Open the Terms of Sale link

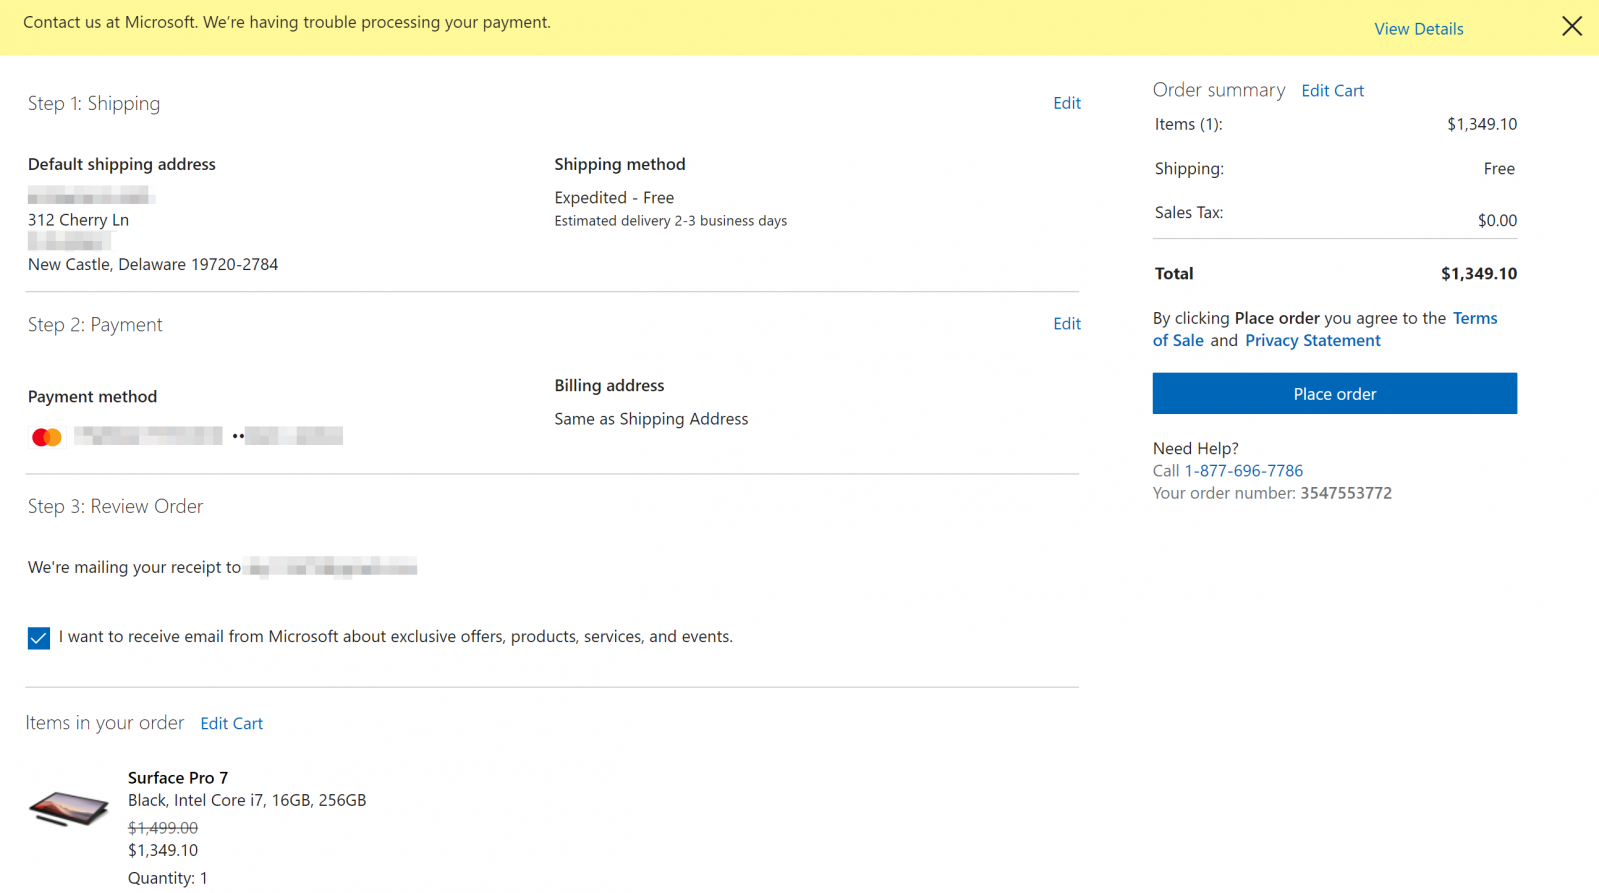tap(1474, 318)
